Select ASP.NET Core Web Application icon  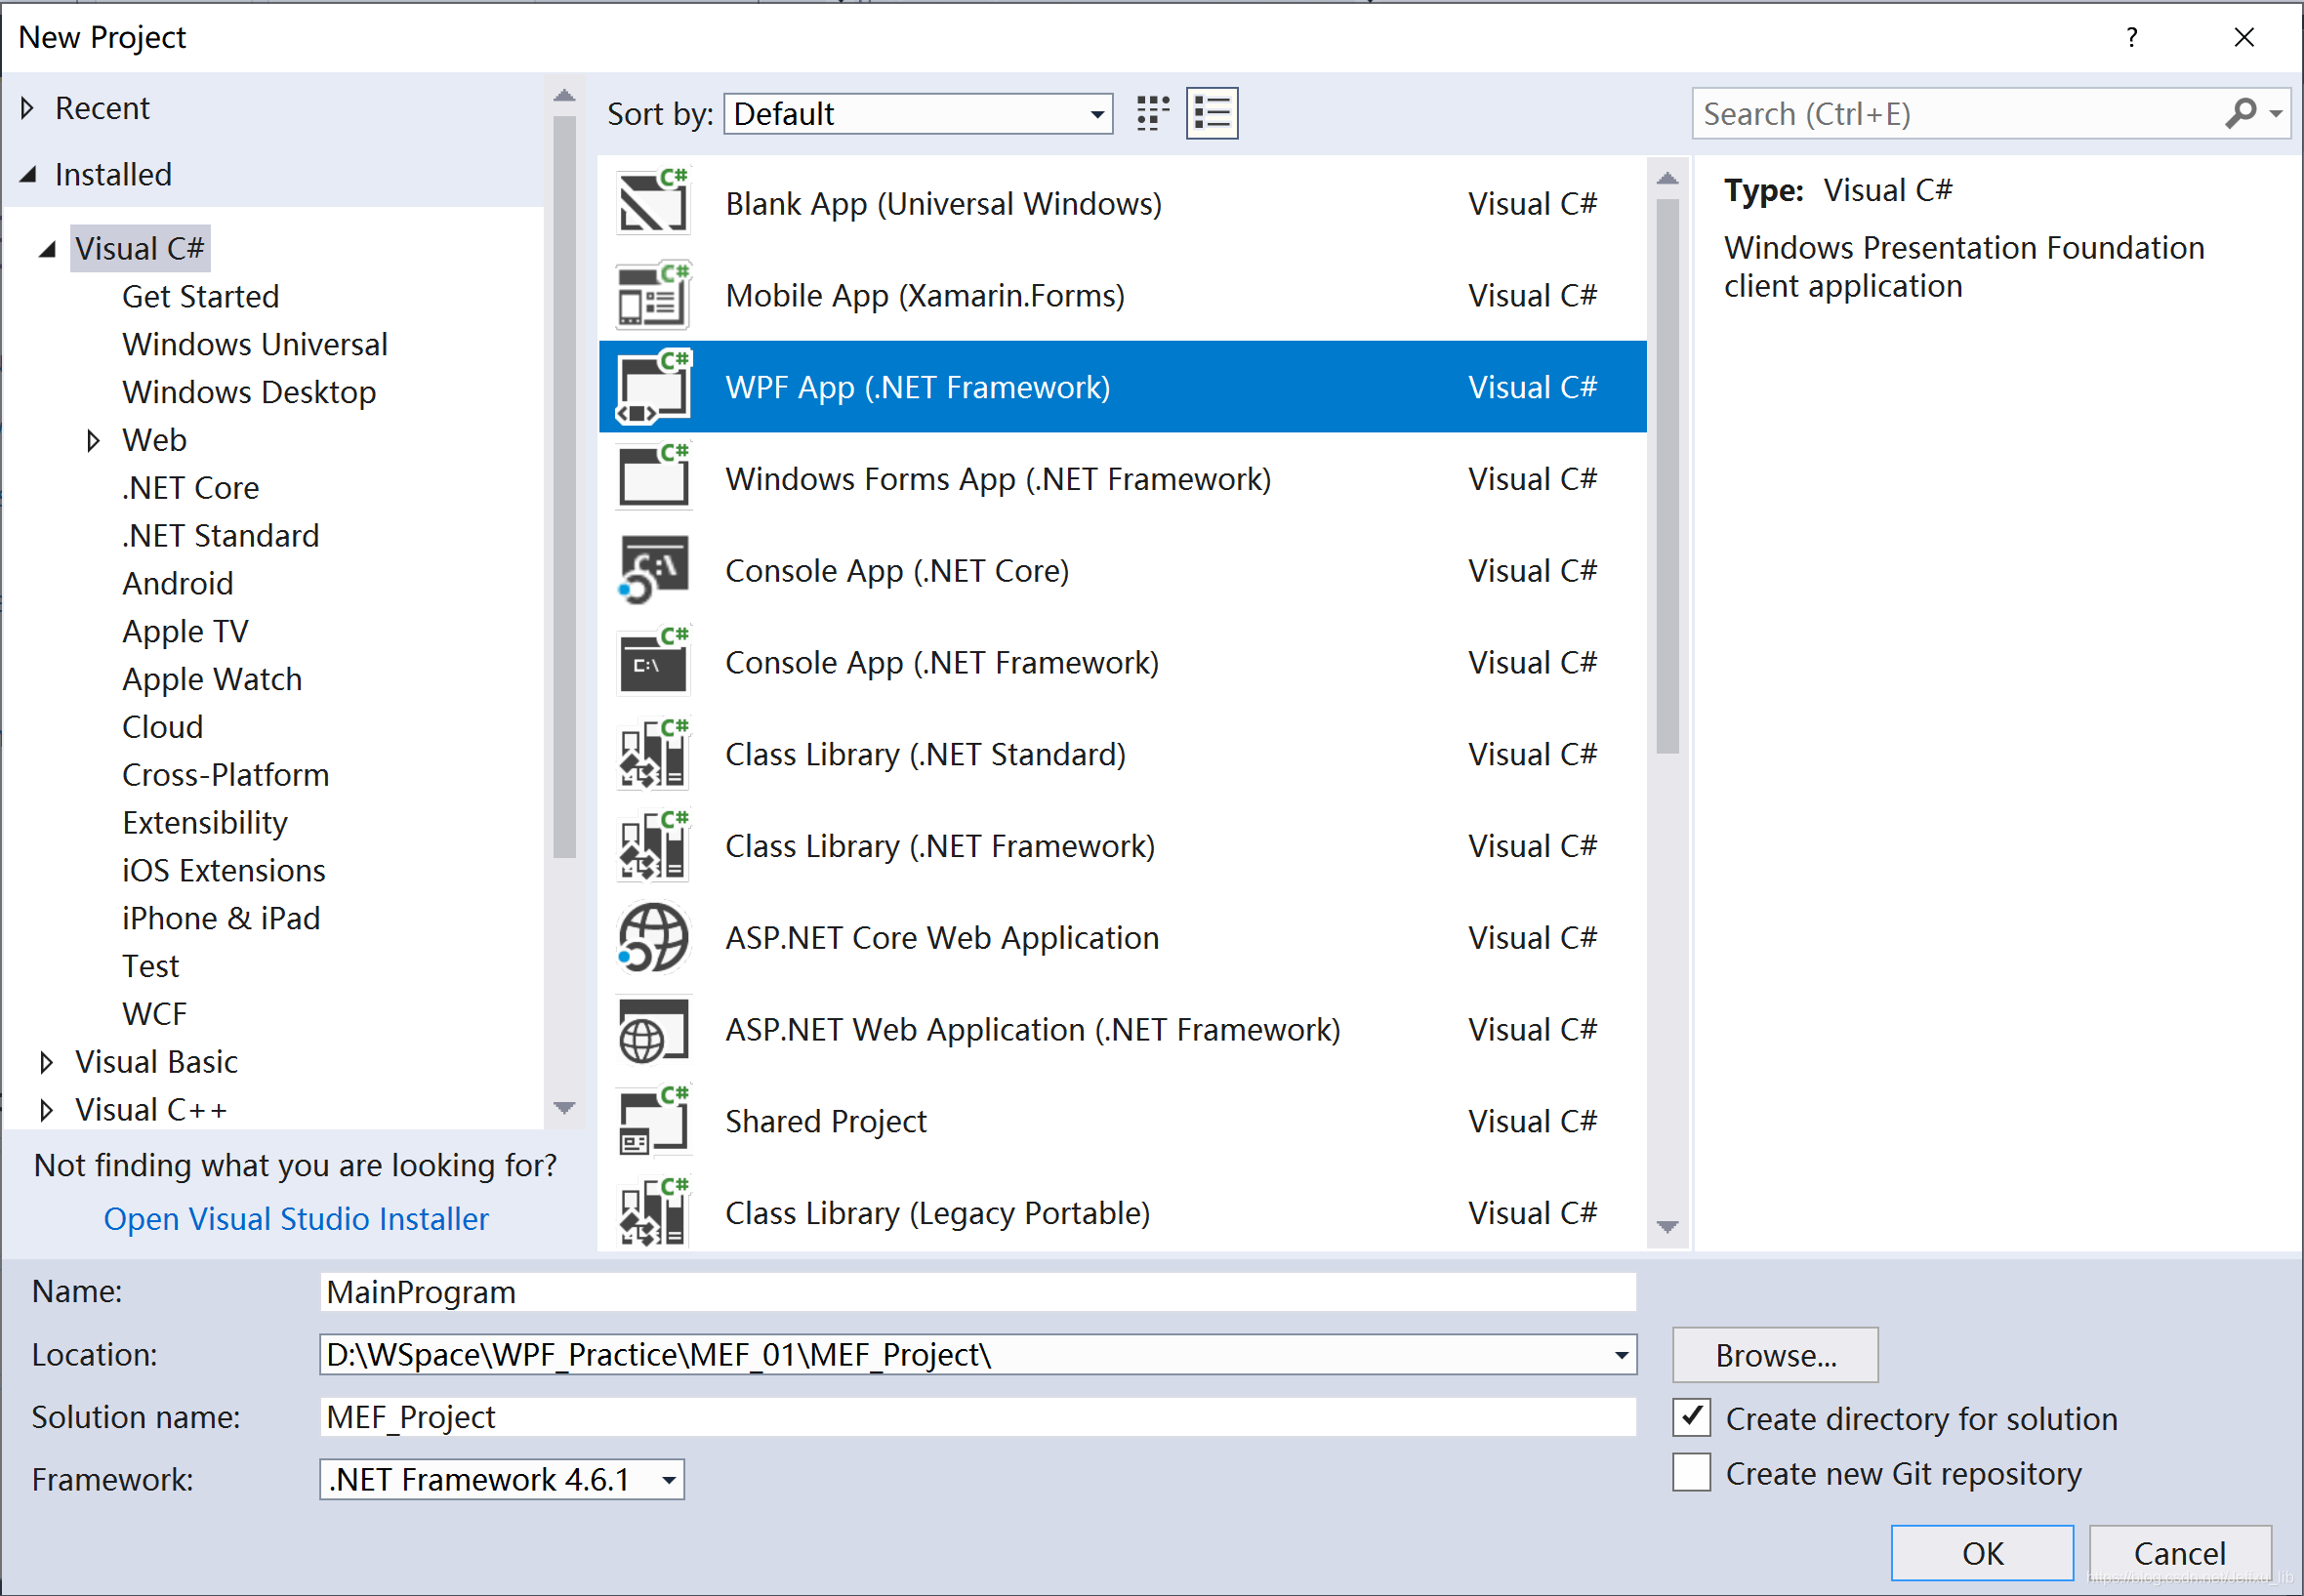(653, 938)
